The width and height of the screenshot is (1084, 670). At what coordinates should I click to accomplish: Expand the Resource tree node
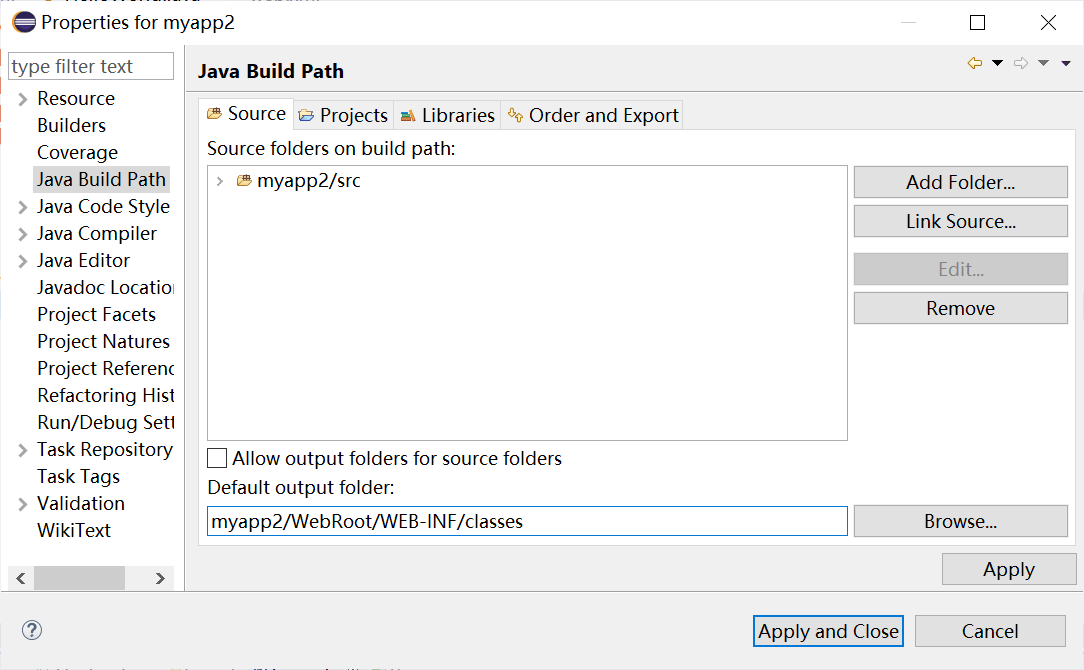click(x=23, y=99)
